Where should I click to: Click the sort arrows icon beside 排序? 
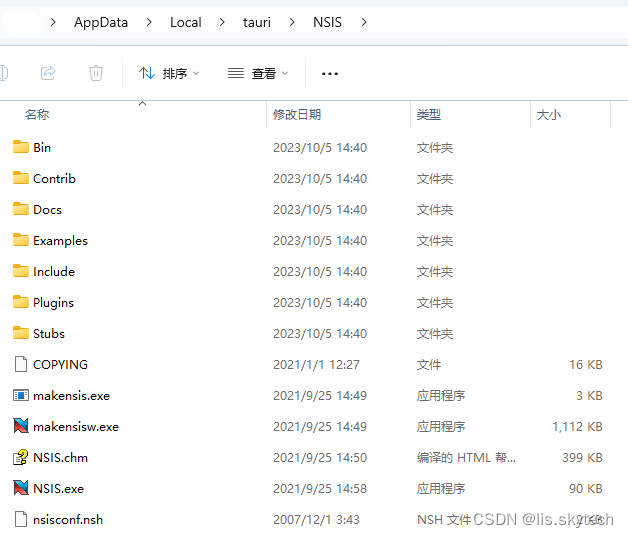(147, 73)
